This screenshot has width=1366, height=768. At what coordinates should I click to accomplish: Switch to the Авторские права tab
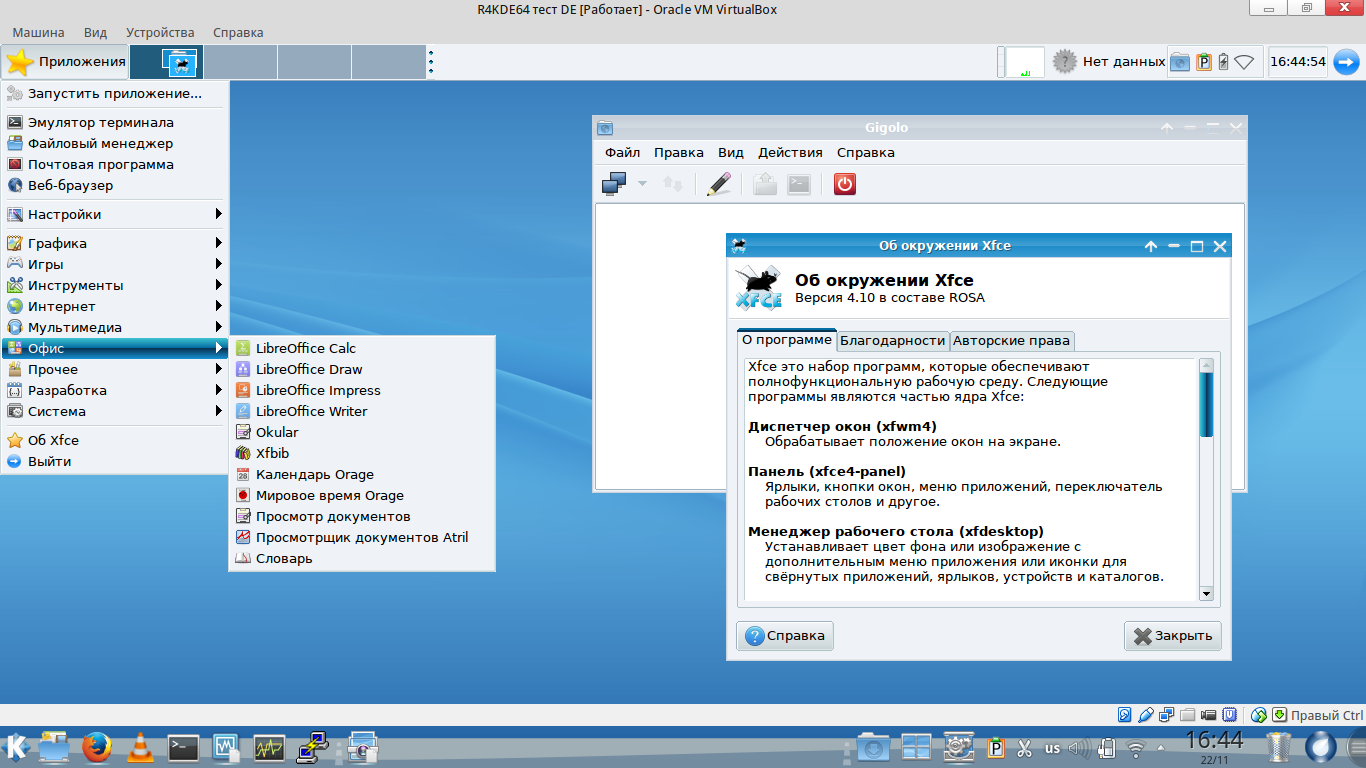pyautogui.click(x=1012, y=340)
